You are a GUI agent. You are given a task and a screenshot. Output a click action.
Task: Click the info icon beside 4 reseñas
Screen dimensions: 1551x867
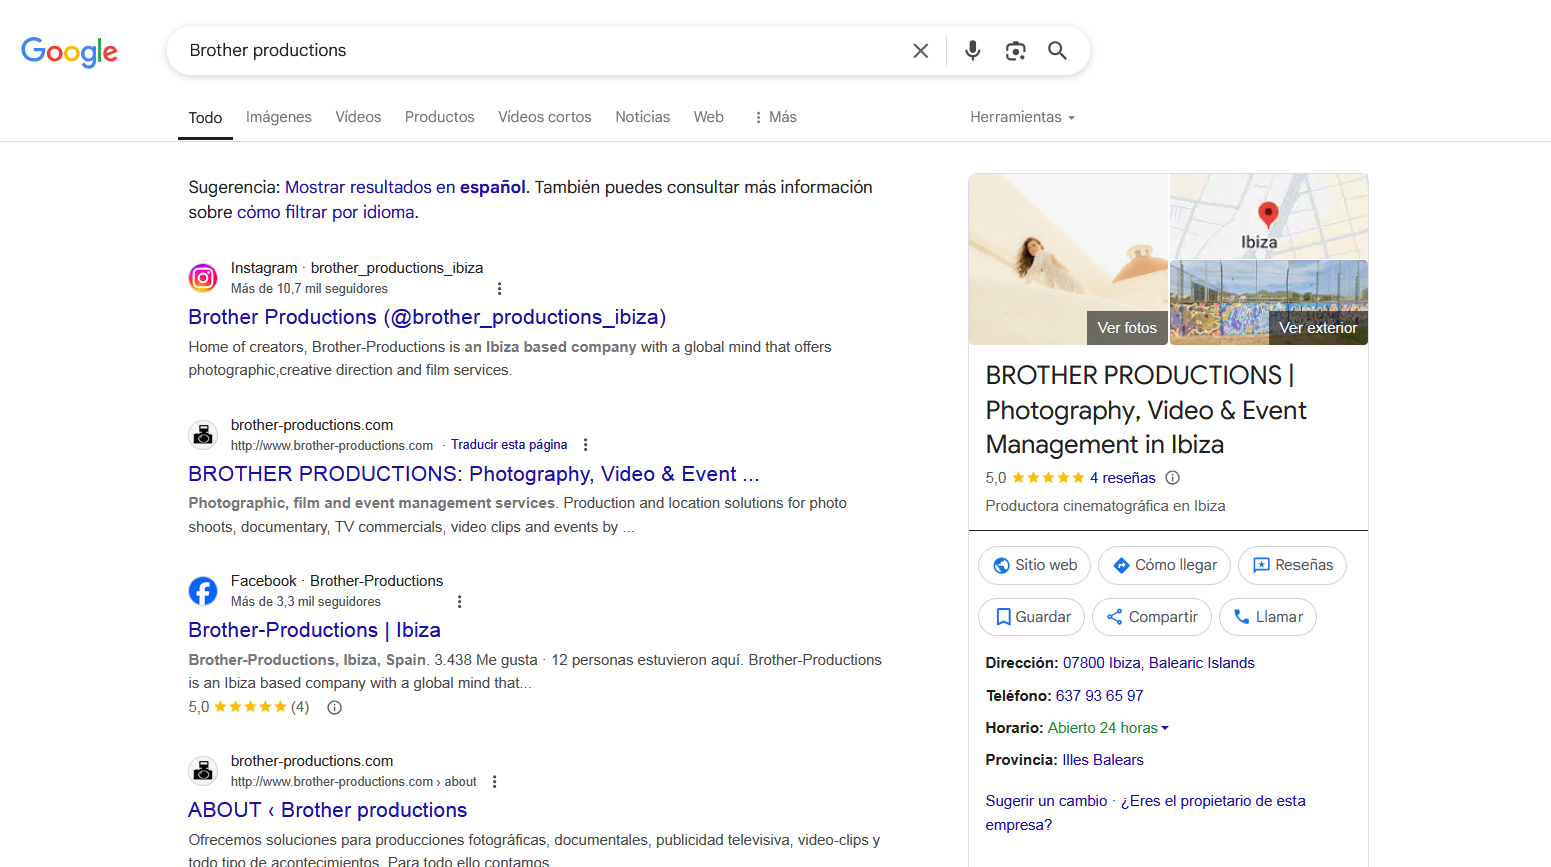[x=1173, y=478]
